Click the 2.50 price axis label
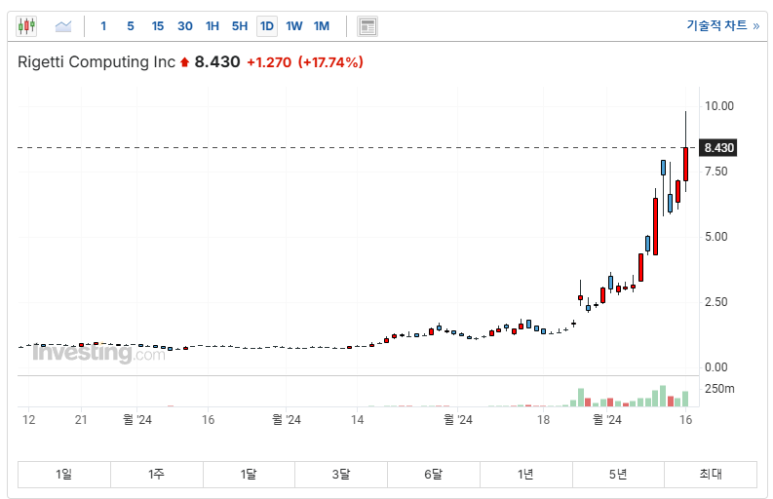The width and height of the screenshot is (773, 499). pos(716,302)
